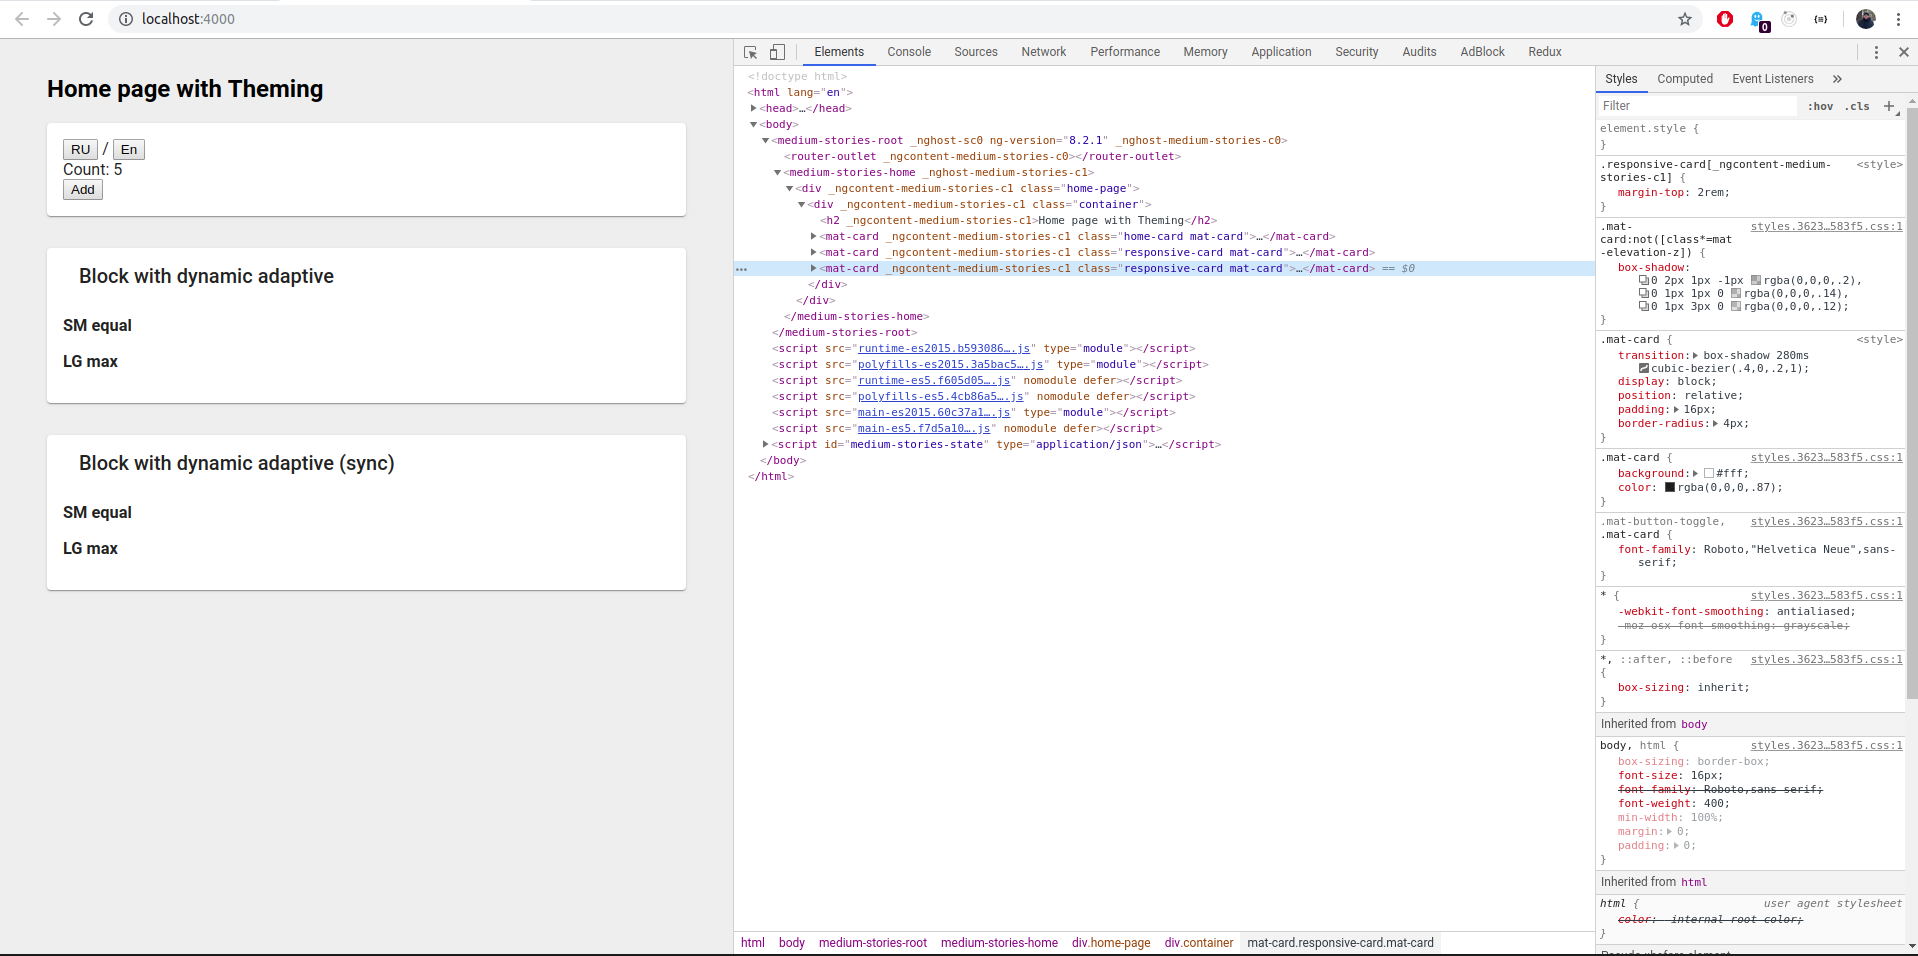Activate the inspect element picker tool
The width and height of the screenshot is (1918, 956).
pos(751,52)
